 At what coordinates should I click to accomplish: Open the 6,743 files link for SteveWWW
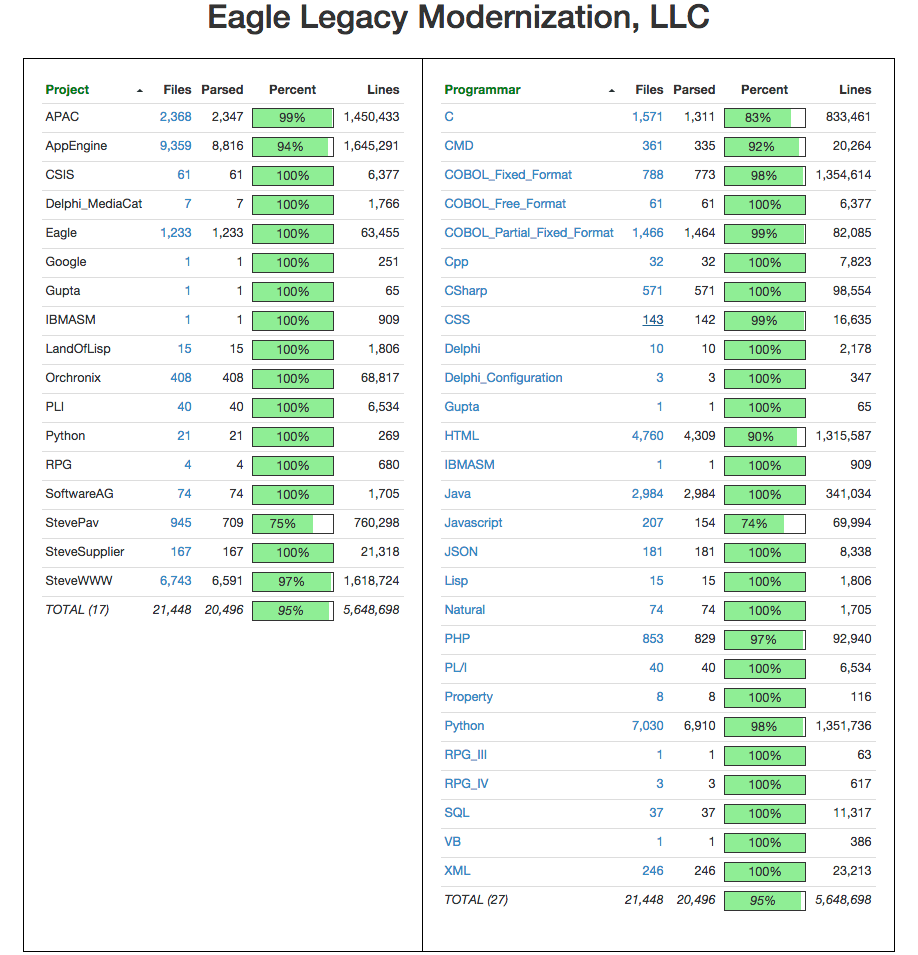point(175,581)
